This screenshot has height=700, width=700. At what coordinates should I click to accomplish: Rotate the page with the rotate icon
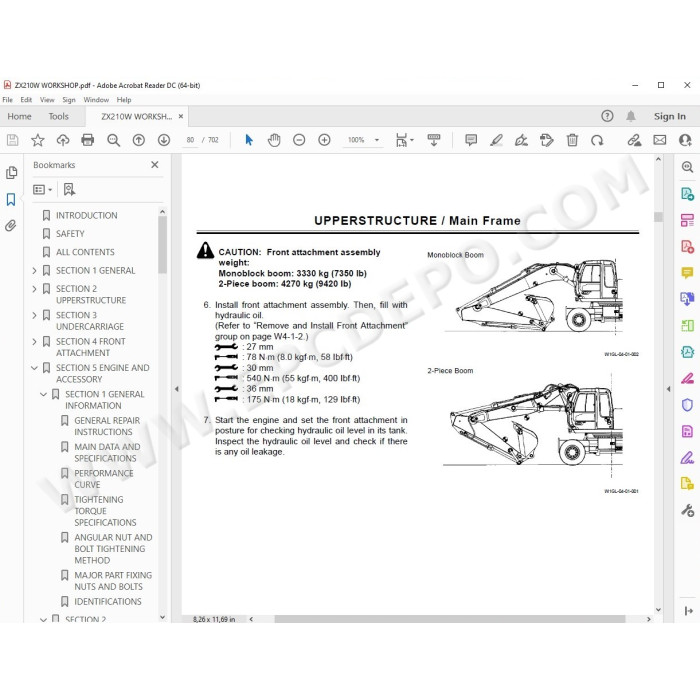597,140
